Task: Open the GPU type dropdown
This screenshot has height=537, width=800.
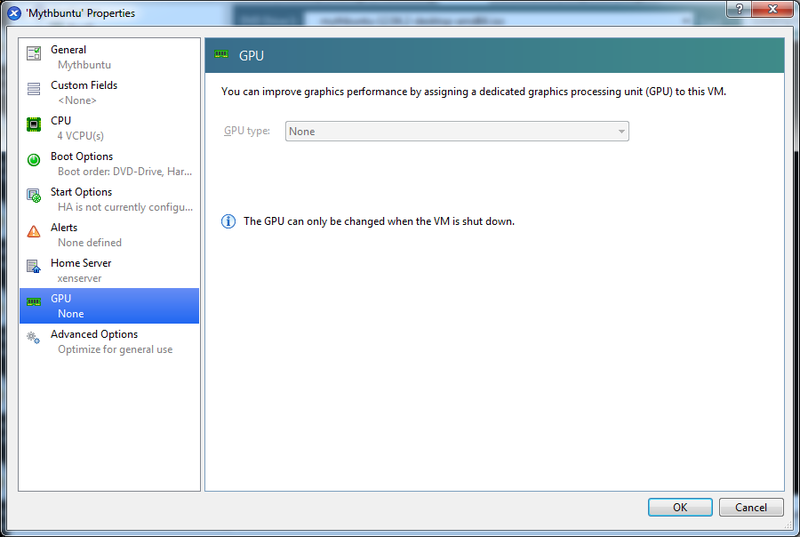Action: click(456, 131)
